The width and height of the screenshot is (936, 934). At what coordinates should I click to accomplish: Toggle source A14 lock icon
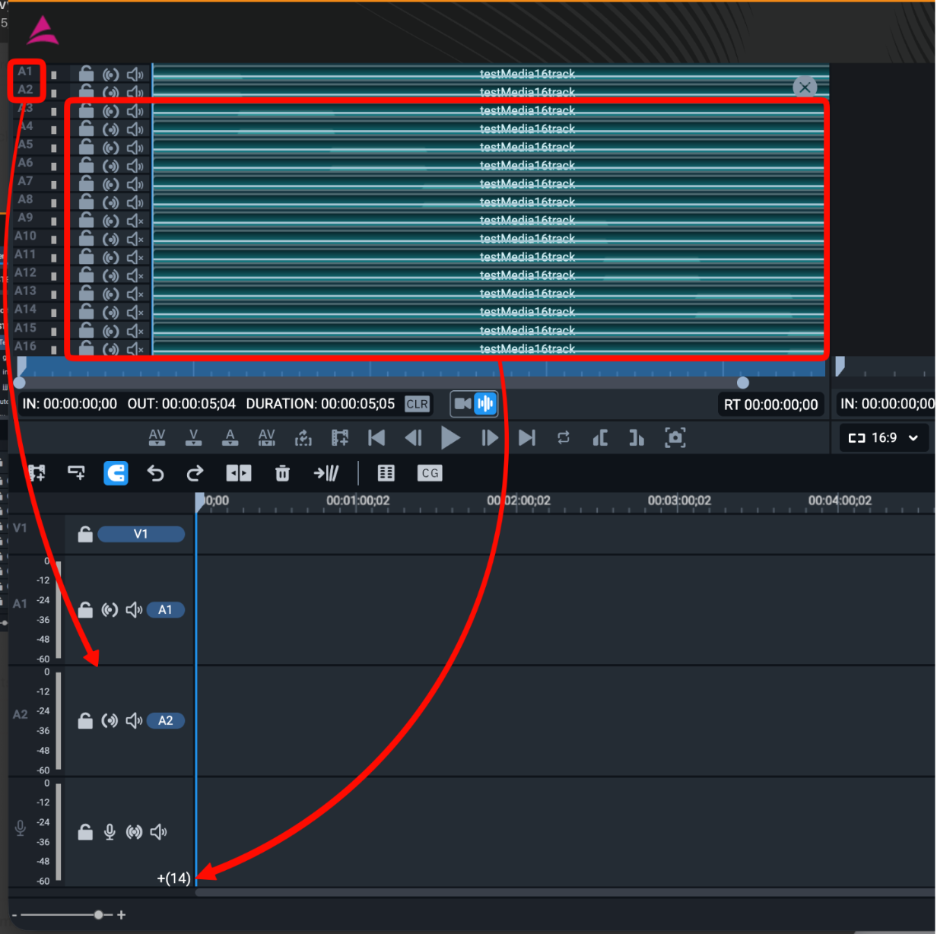pyautogui.click(x=87, y=312)
